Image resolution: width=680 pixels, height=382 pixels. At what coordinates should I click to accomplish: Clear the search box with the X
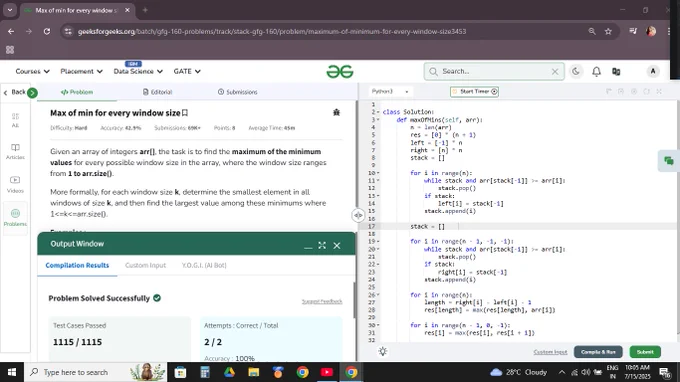tap(555, 72)
